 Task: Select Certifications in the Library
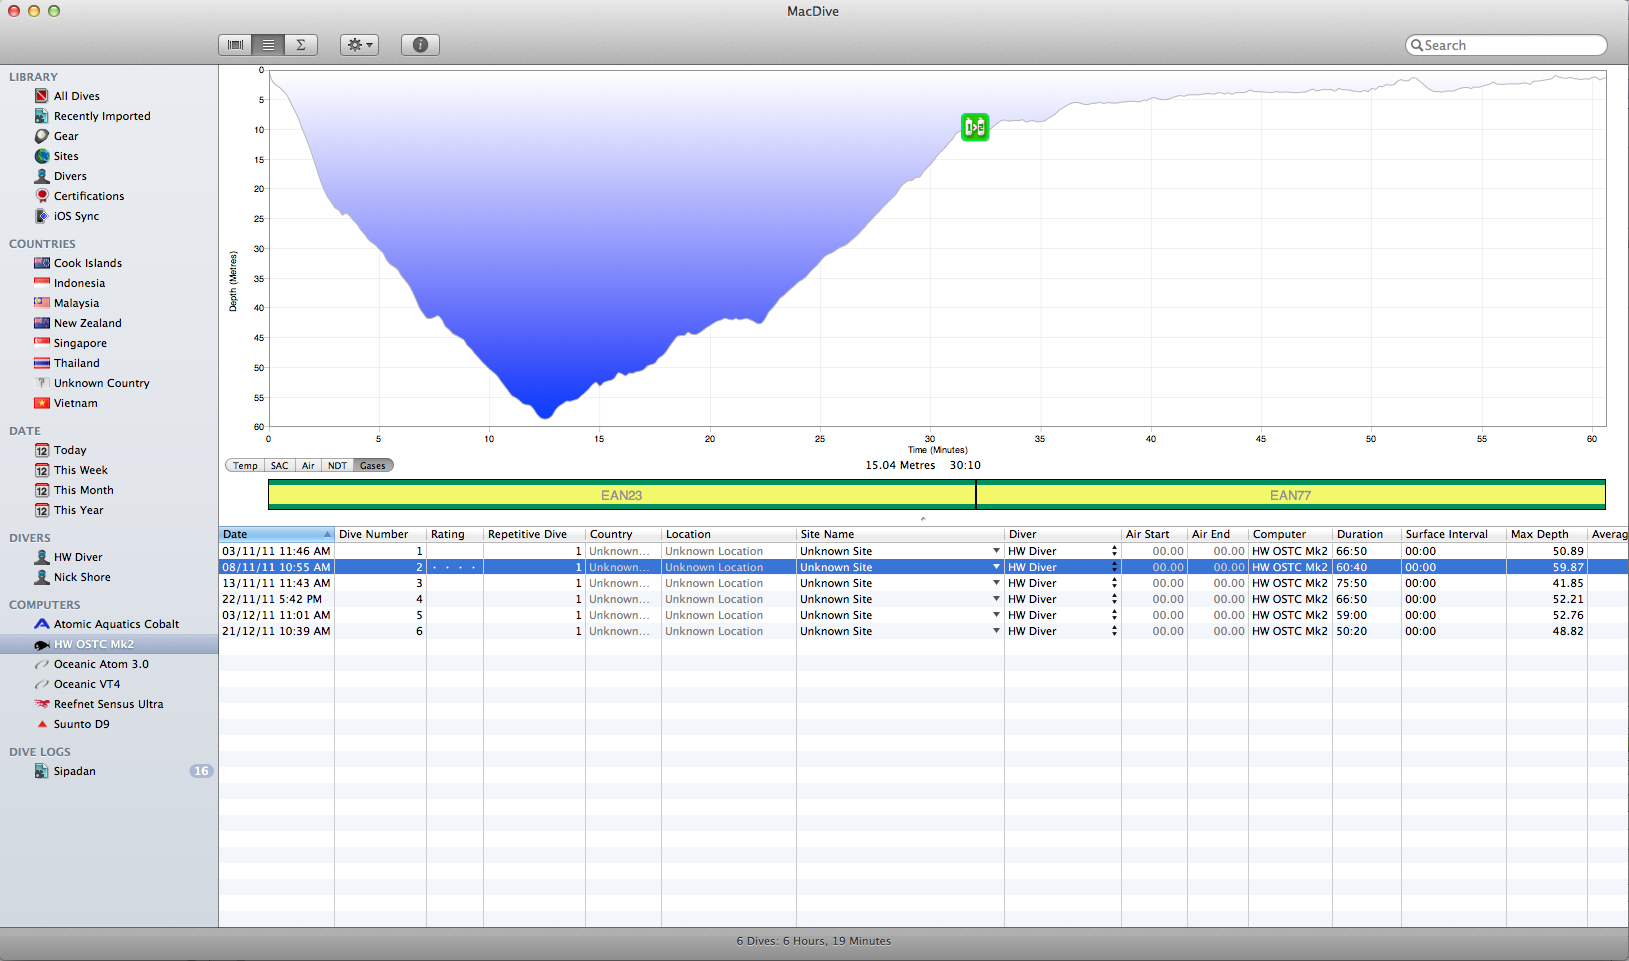coord(89,196)
